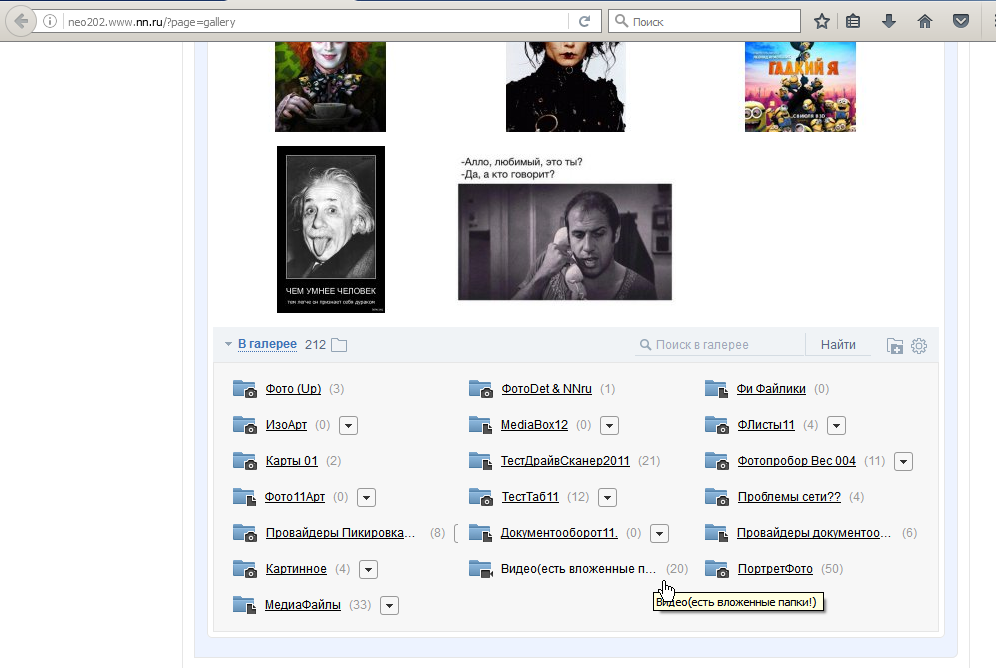Focus the browser Поиск search box
Screen dimensions: 996x668
[704, 22]
